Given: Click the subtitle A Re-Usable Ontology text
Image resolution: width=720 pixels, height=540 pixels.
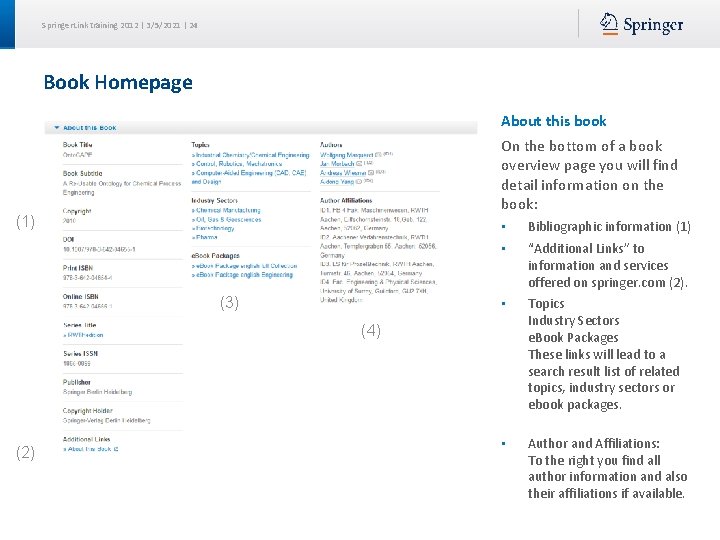Looking at the screenshot, I should (x=122, y=188).
